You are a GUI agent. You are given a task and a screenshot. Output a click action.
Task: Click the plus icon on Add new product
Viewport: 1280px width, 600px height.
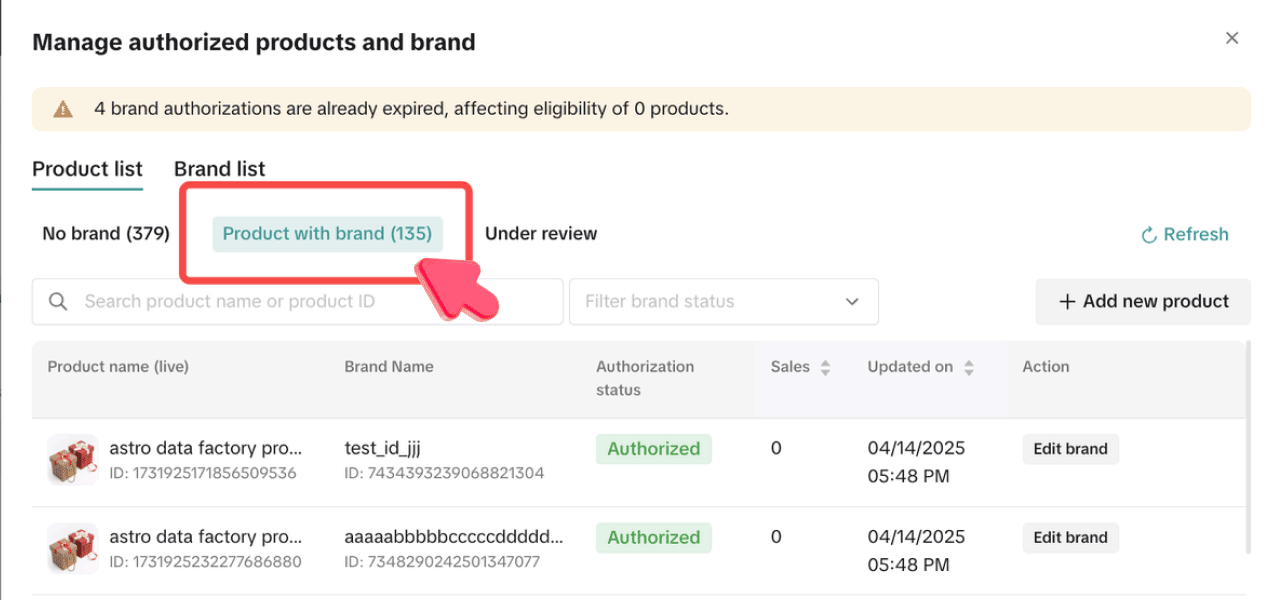pyautogui.click(x=1067, y=302)
